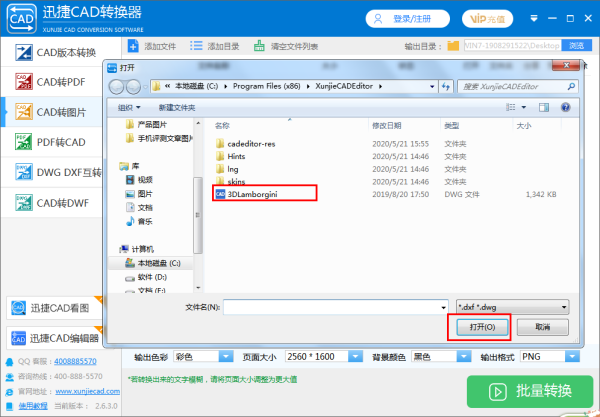Open the 输出格式 PNG dropdown
Viewport: 600px width, 417px height.
(x=572, y=357)
